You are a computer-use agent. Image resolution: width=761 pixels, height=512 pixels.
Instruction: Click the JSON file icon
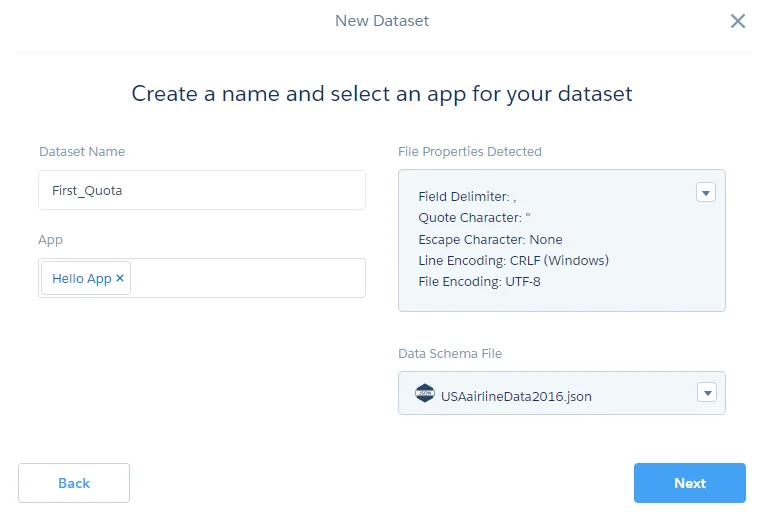click(x=424, y=395)
